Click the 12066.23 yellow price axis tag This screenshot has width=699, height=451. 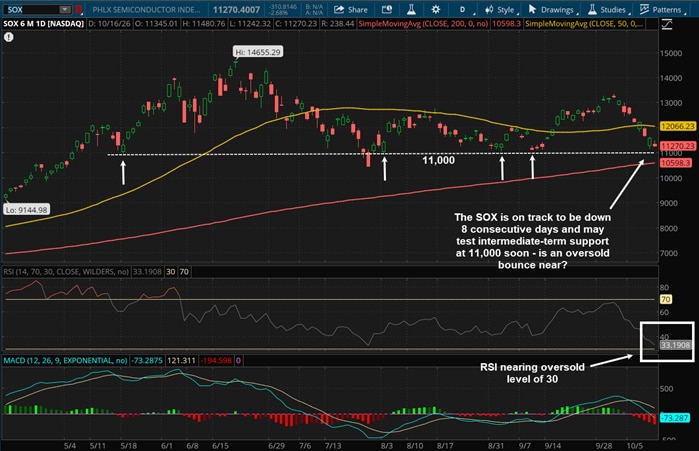pyautogui.click(x=678, y=126)
